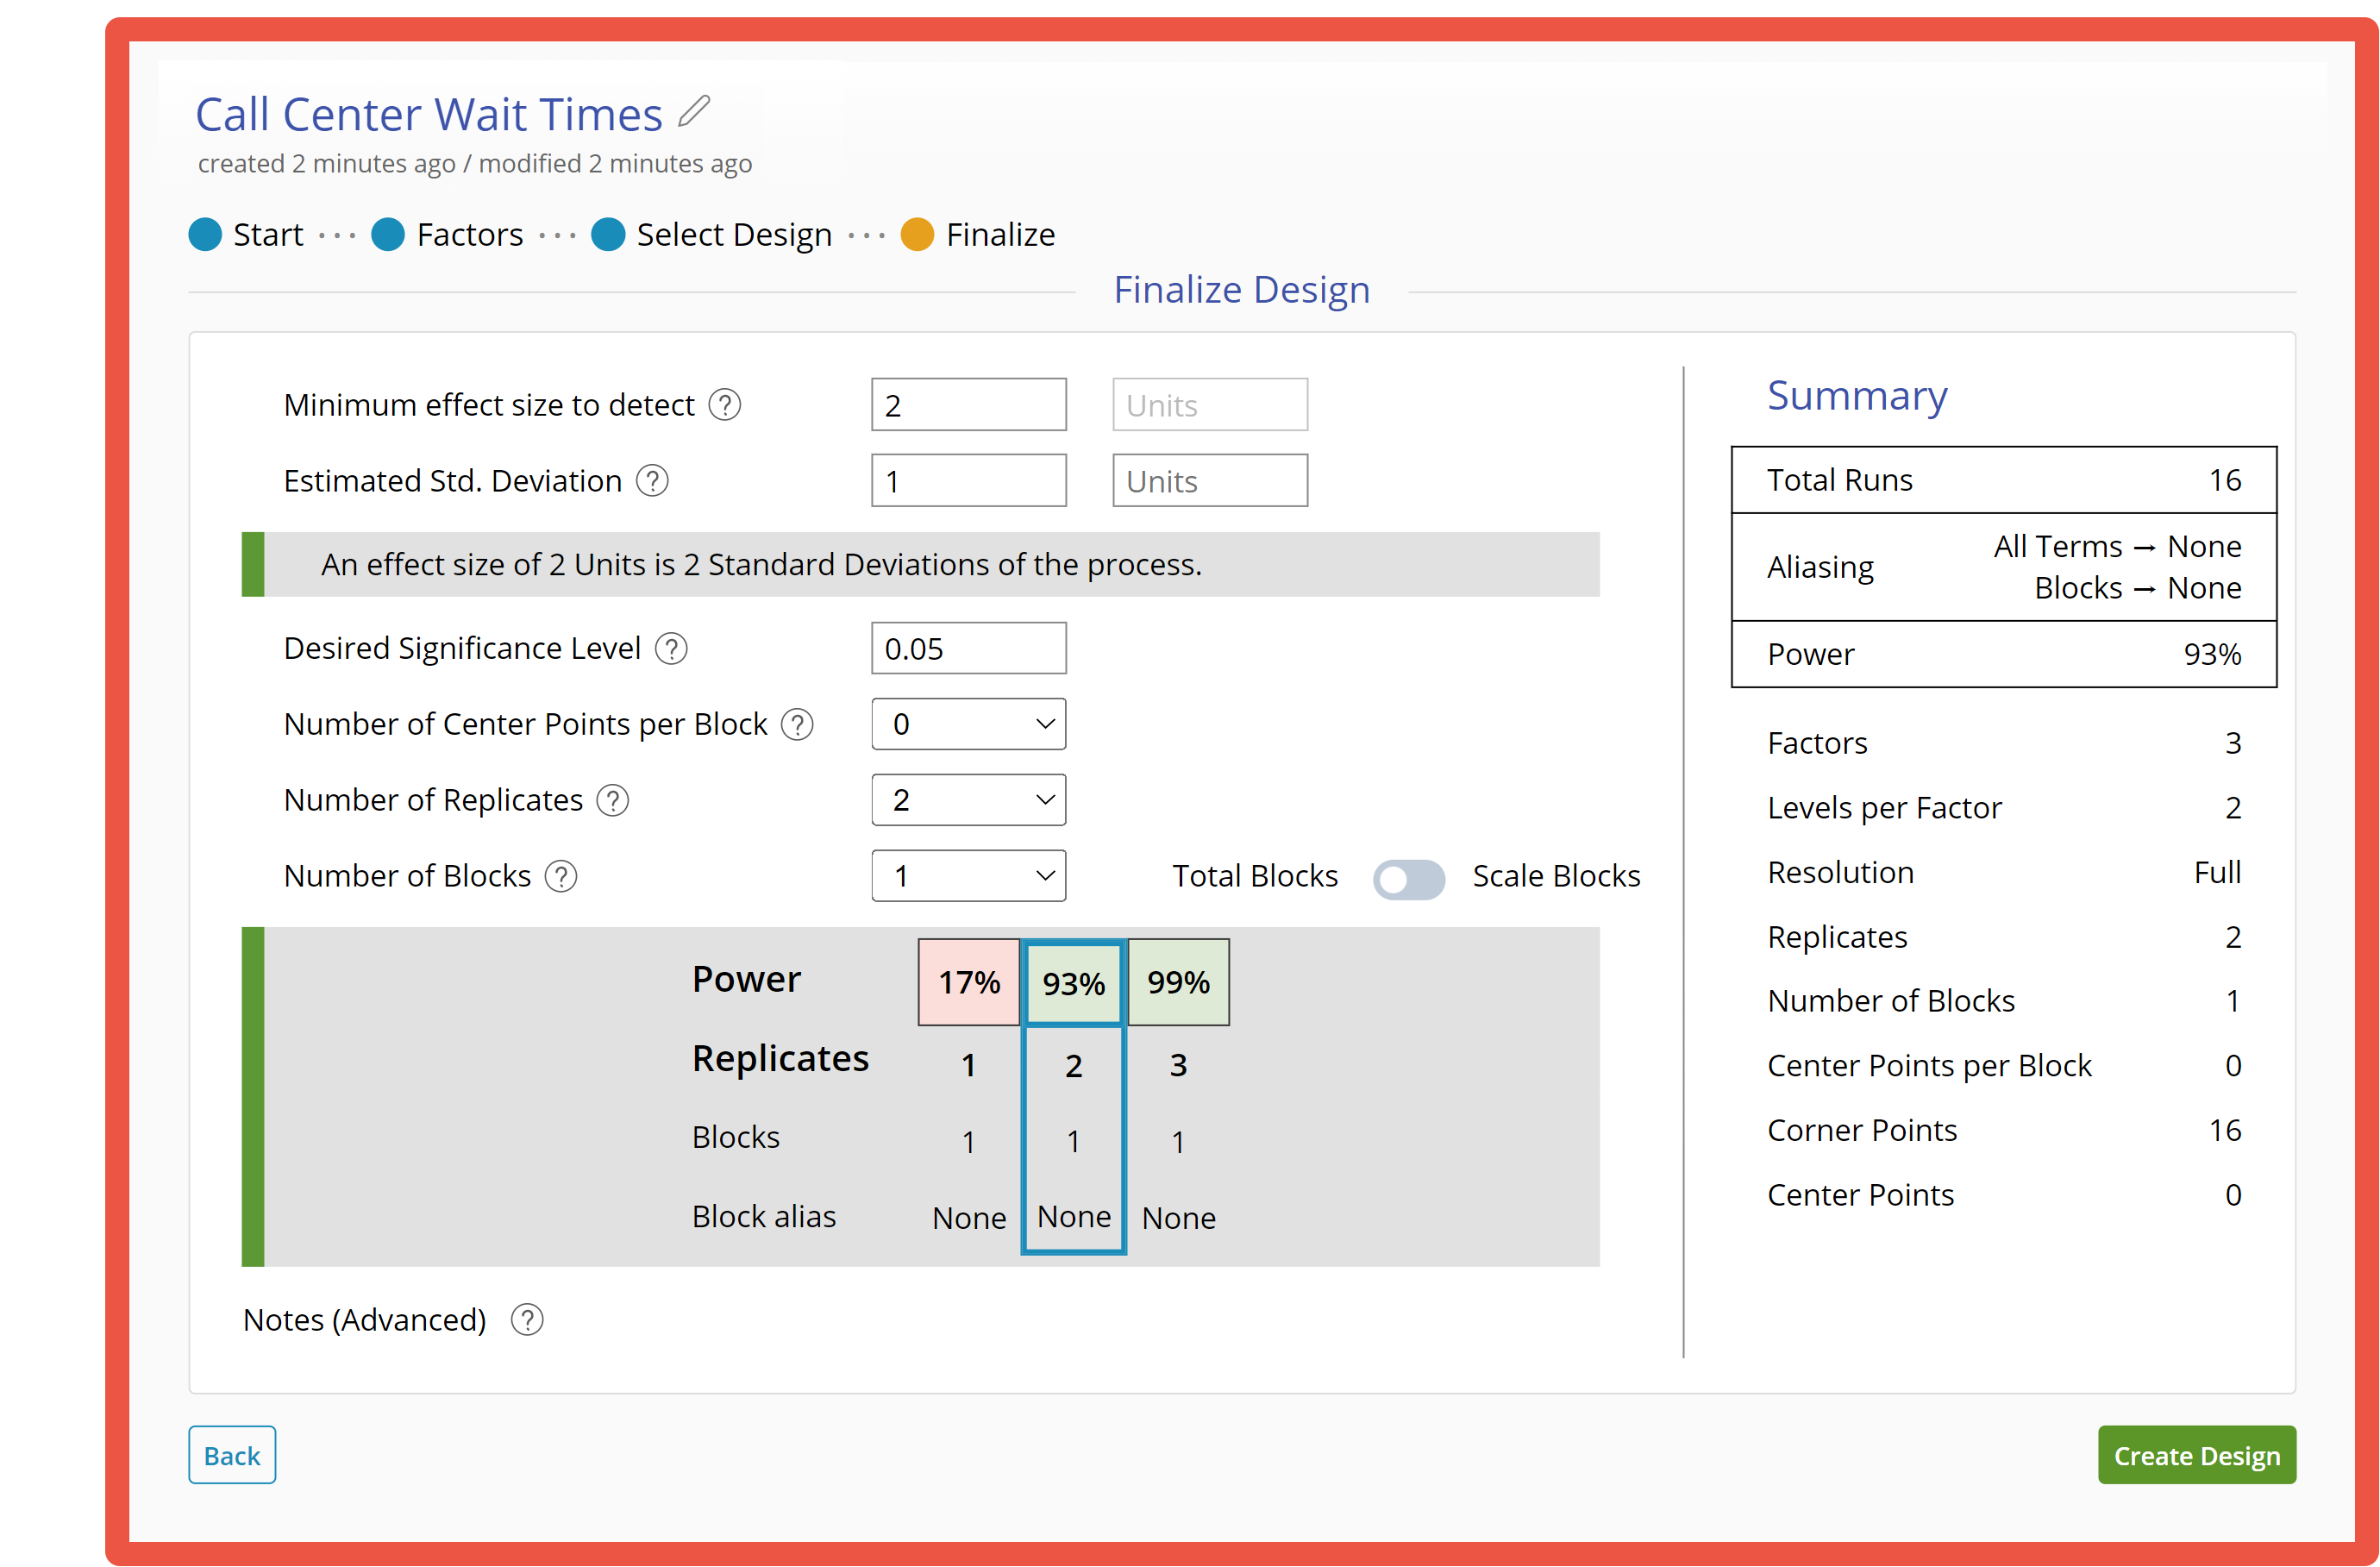The width and height of the screenshot is (2380, 1567).
Task: Toggle Total Blocks / Scale Blocks switch
Action: tap(1408, 878)
